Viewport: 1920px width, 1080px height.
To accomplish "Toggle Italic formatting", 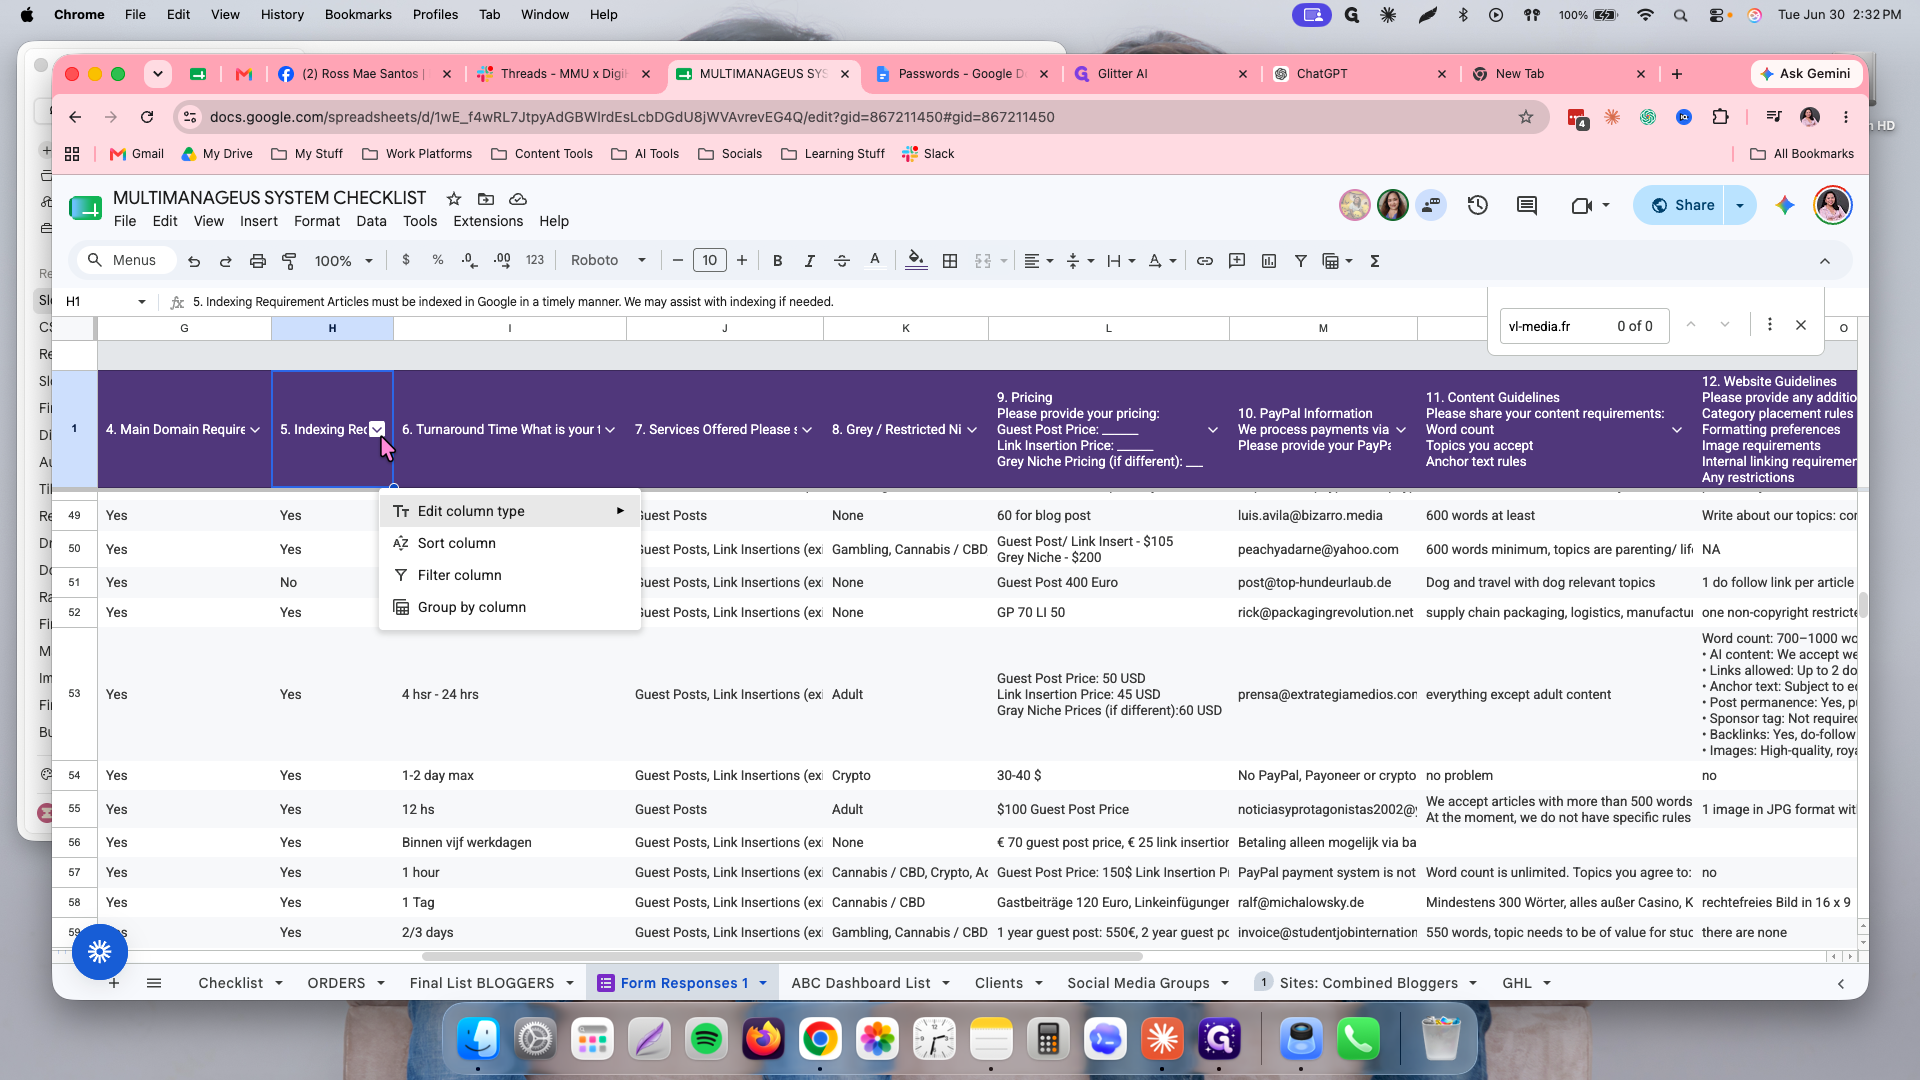I will coord(810,261).
